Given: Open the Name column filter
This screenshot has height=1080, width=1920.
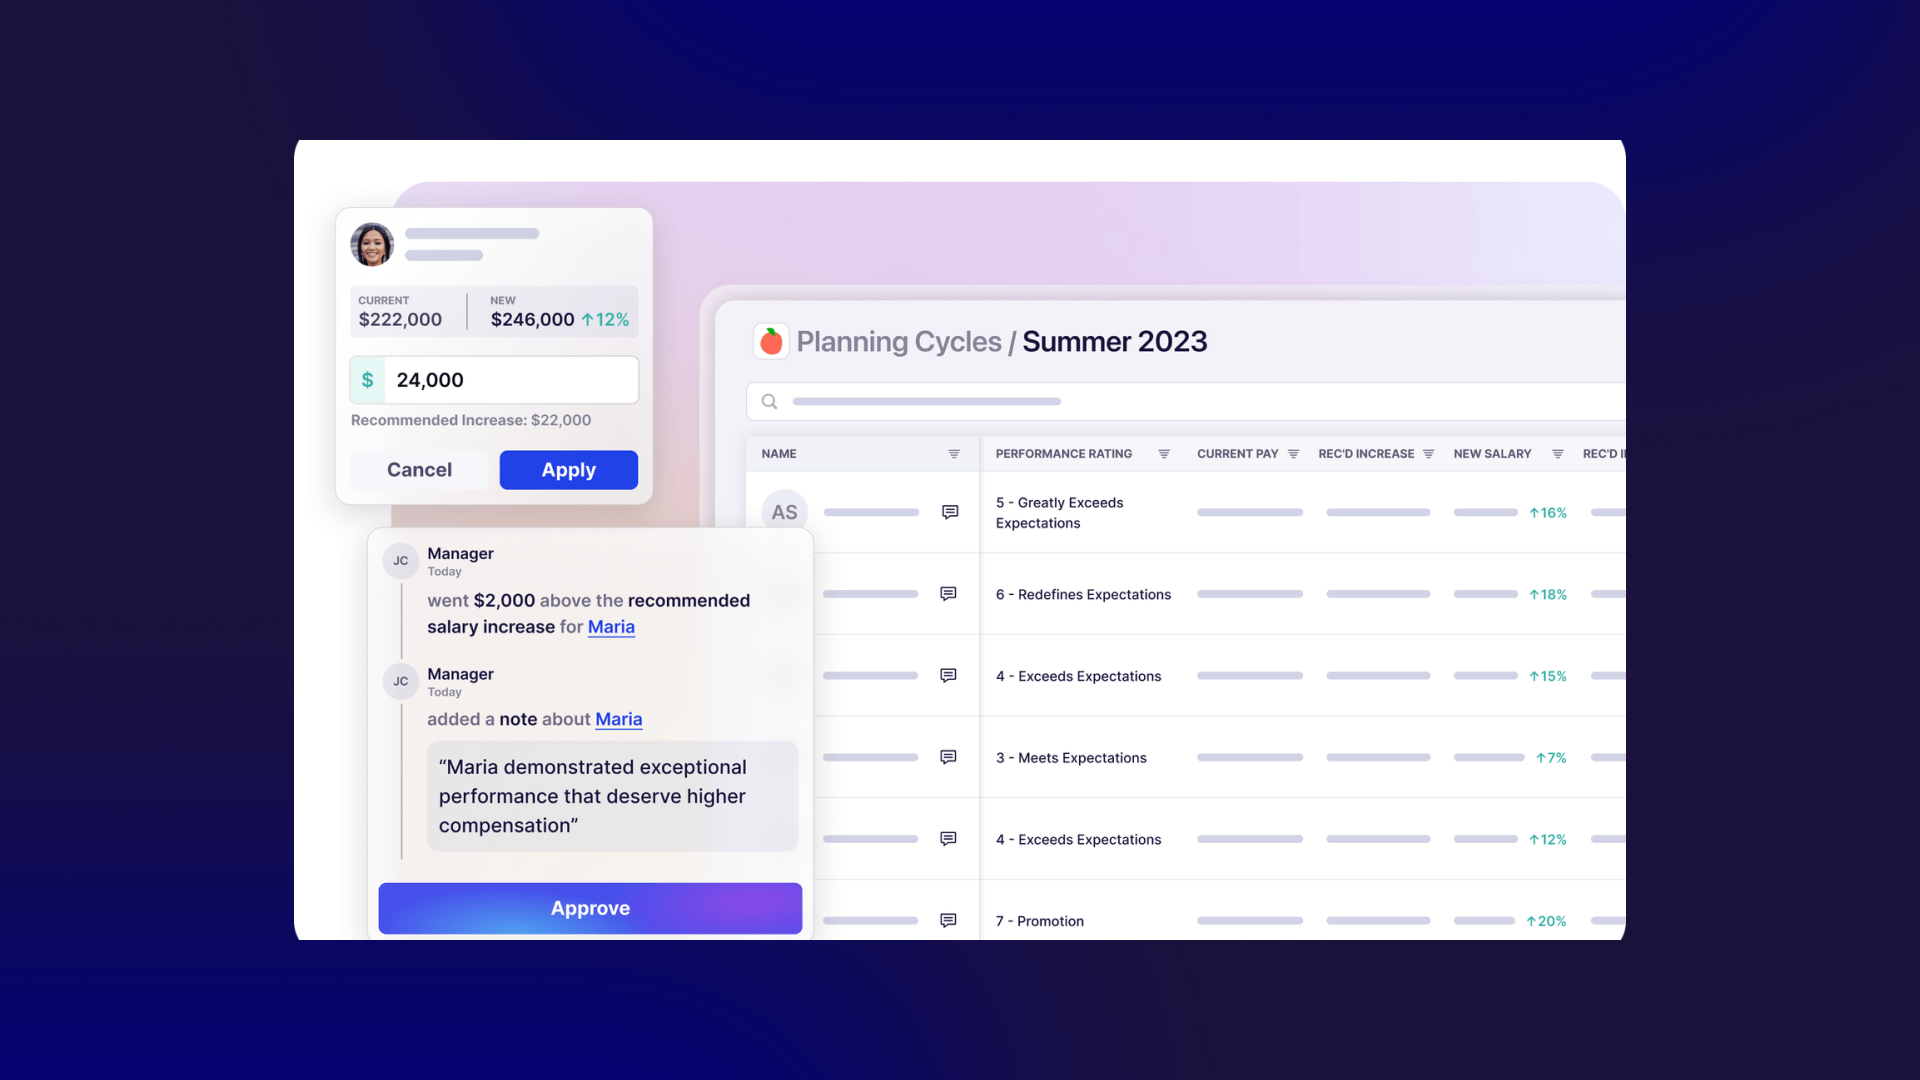Looking at the screenshot, I should click(954, 454).
